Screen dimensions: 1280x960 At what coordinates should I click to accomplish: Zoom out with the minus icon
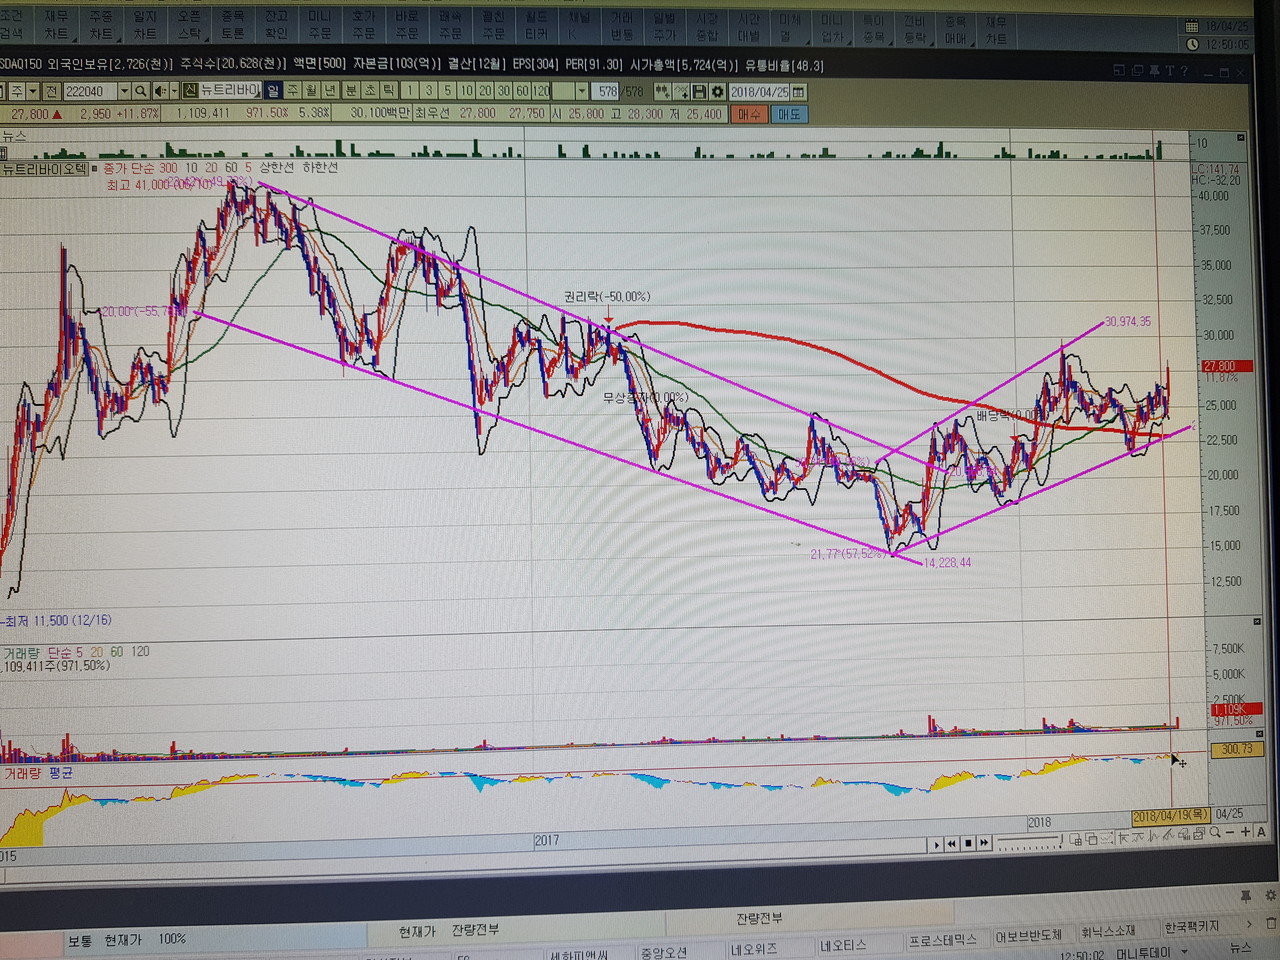click(1230, 832)
